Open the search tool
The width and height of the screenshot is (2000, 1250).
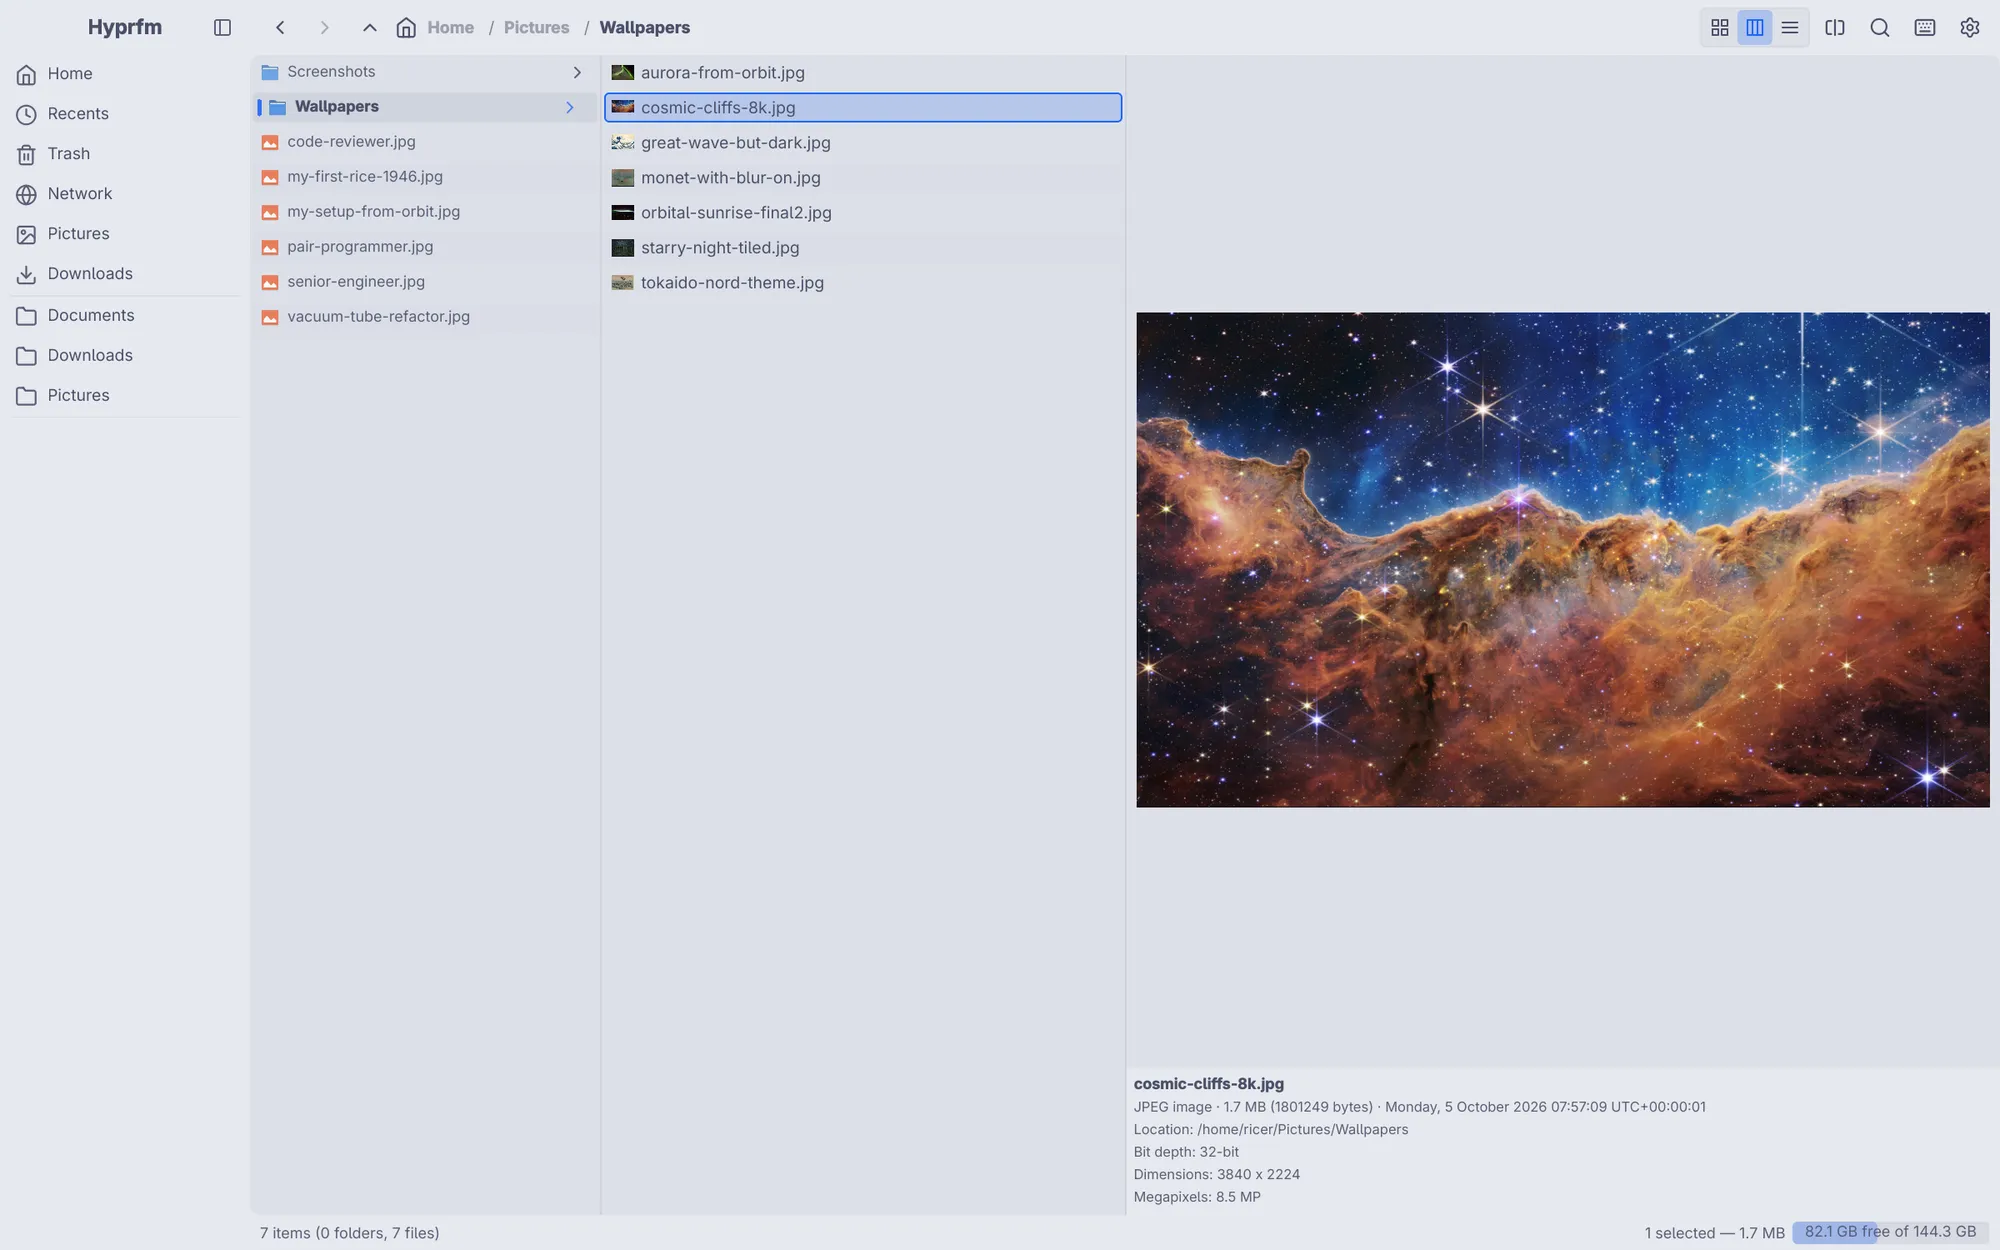click(1880, 28)
